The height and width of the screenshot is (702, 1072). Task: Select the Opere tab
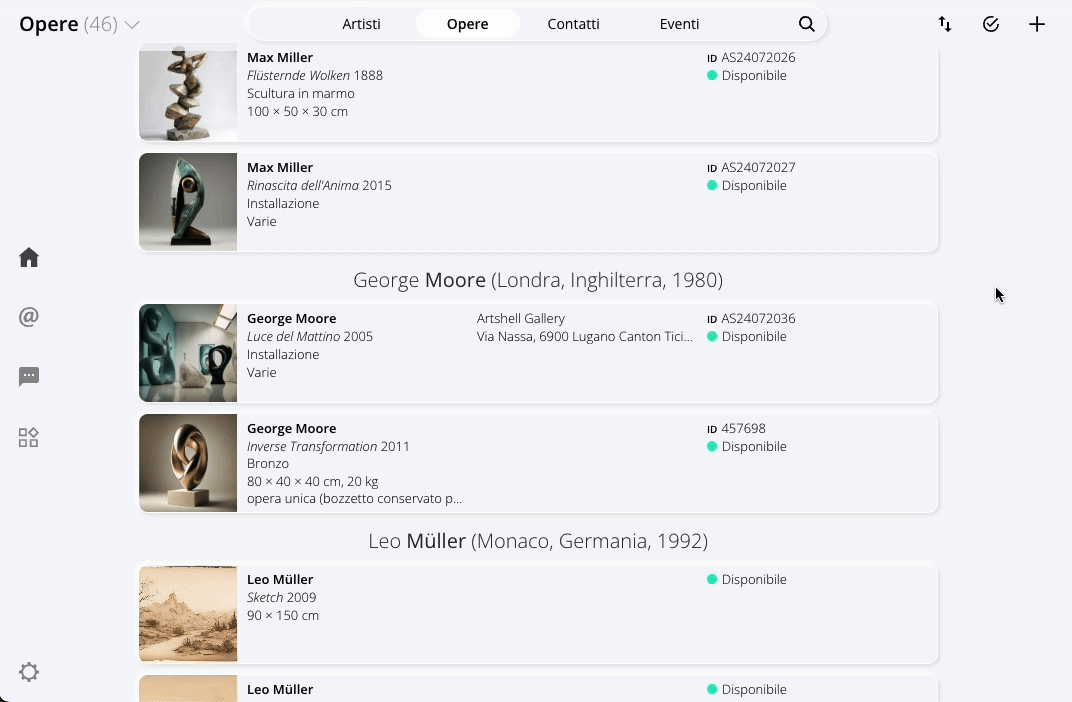(x=468, y=24)
